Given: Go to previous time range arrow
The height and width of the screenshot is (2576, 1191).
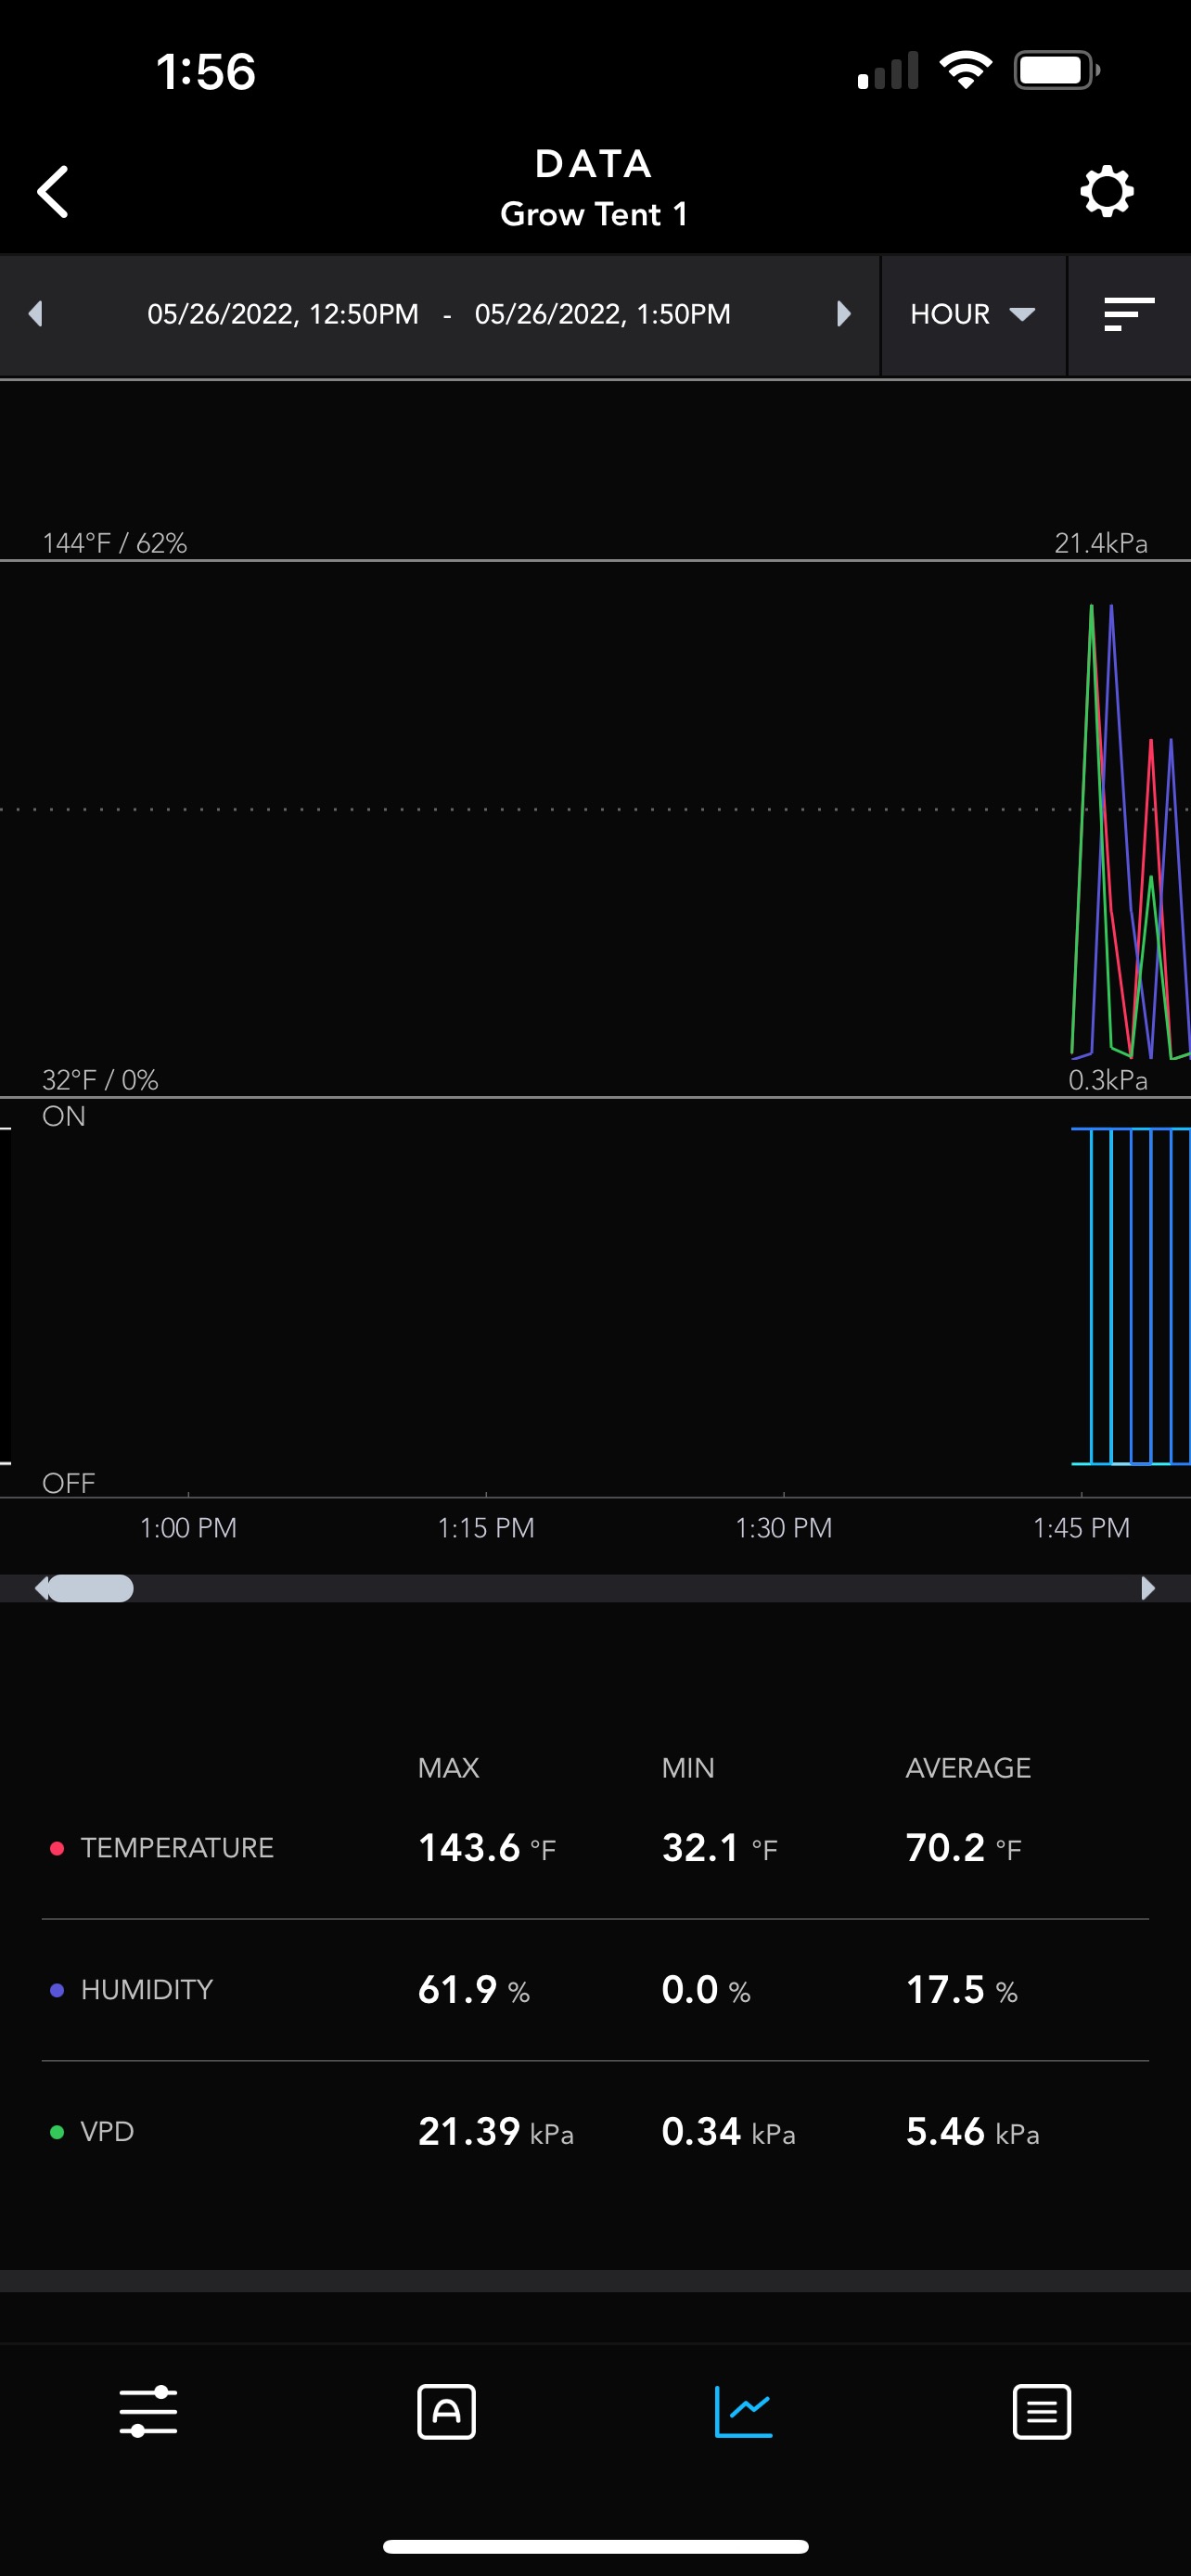Looking at the screenshot, I should point(36,314).
